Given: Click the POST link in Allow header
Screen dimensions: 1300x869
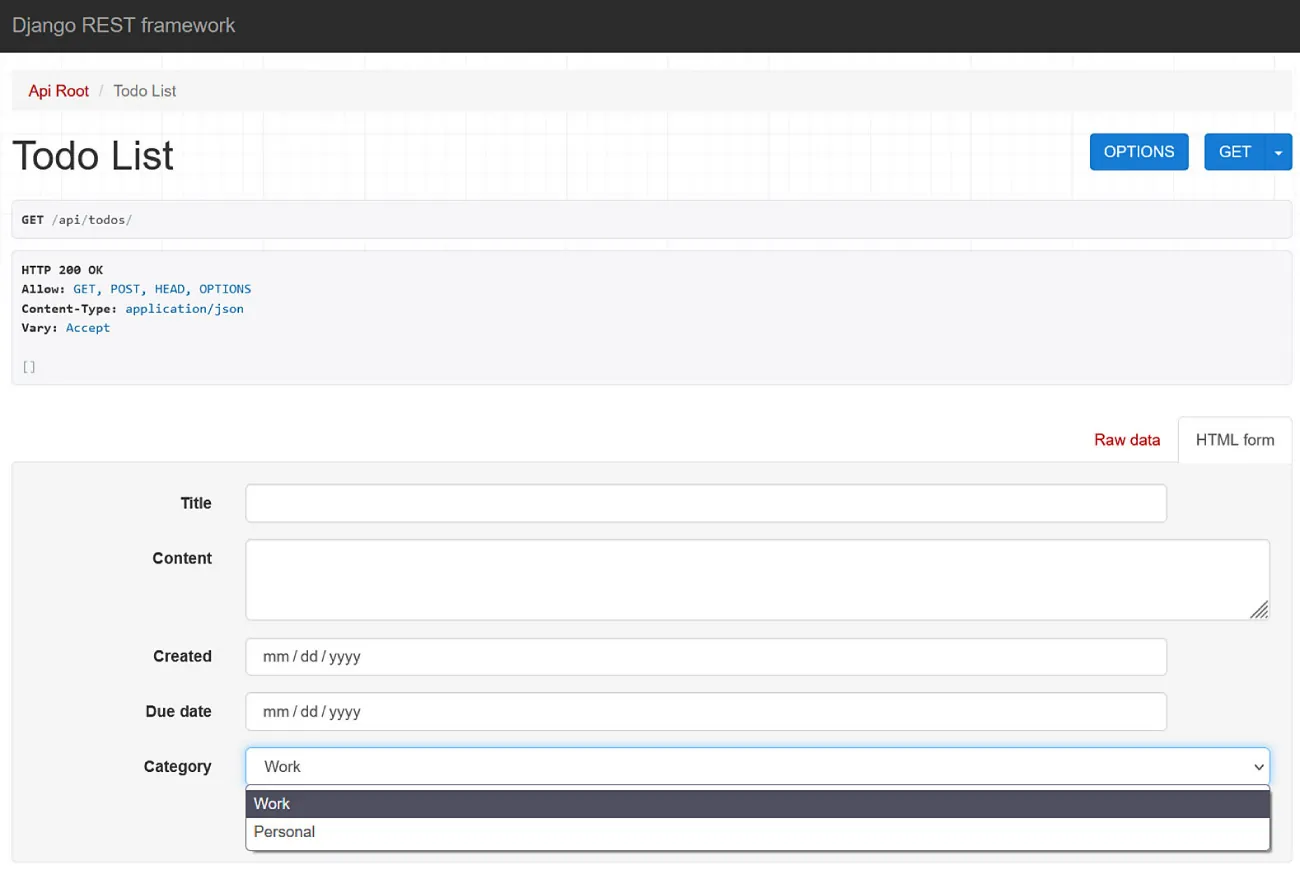Looking at the screenshot, I should (124, 288).
